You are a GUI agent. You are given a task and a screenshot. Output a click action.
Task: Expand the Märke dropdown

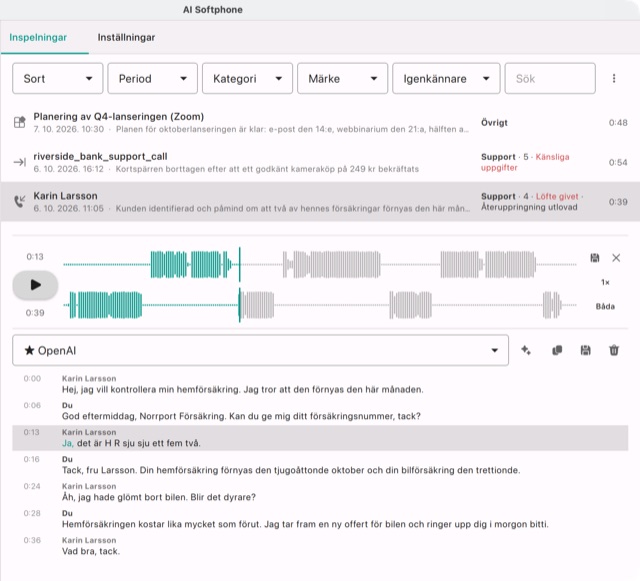[342, 78]
